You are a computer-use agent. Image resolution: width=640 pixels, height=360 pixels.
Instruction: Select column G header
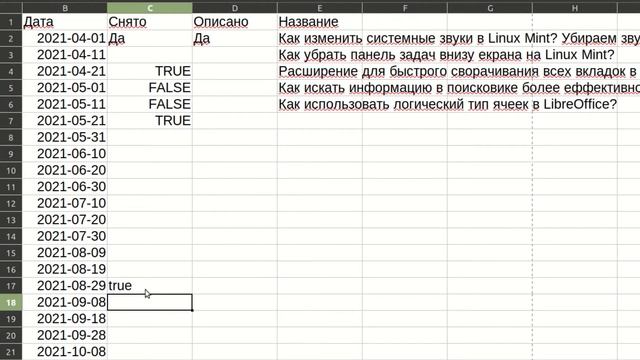pos(490,8)
